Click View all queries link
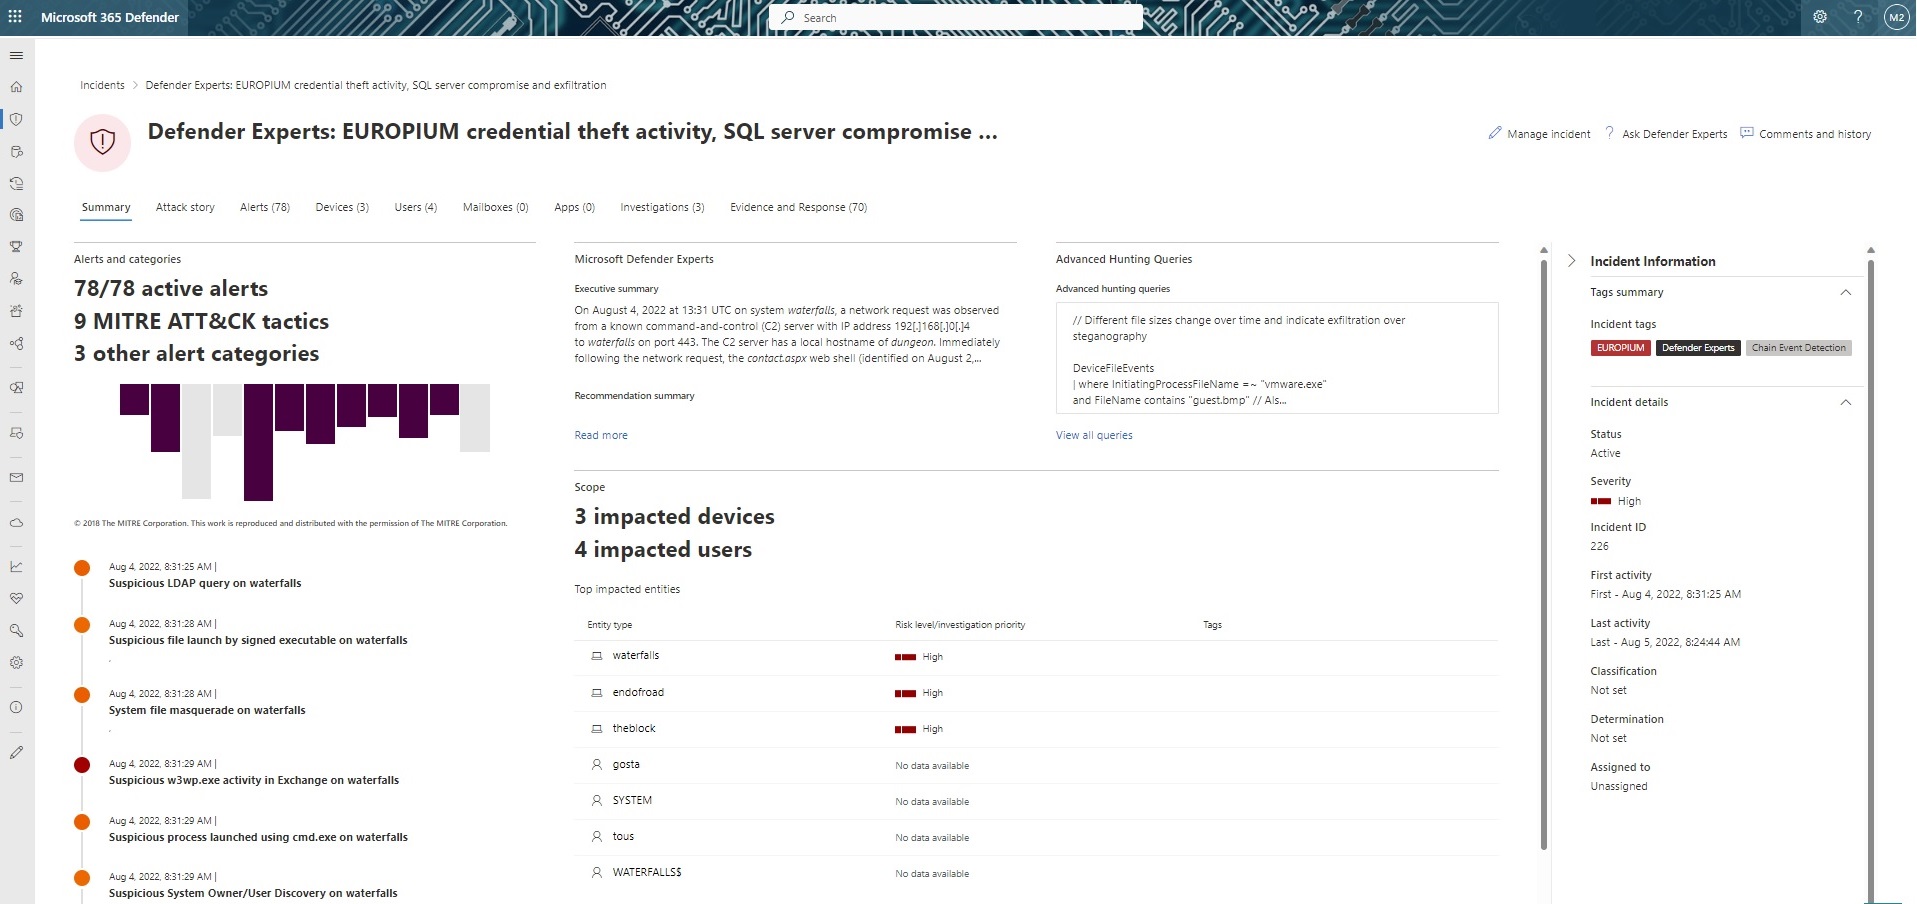Viewport: 1917px width, 904px height. point(1094,436)
